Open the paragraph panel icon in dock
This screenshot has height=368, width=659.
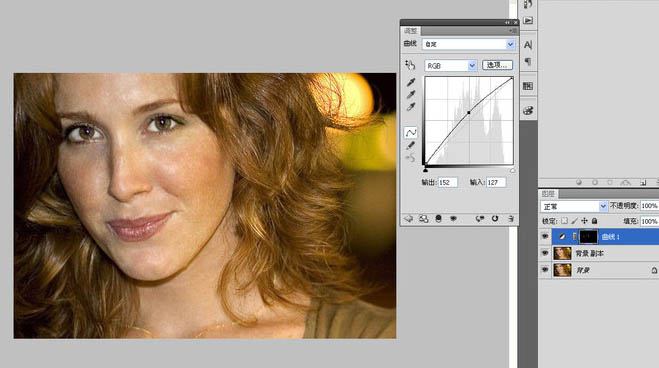528,62
